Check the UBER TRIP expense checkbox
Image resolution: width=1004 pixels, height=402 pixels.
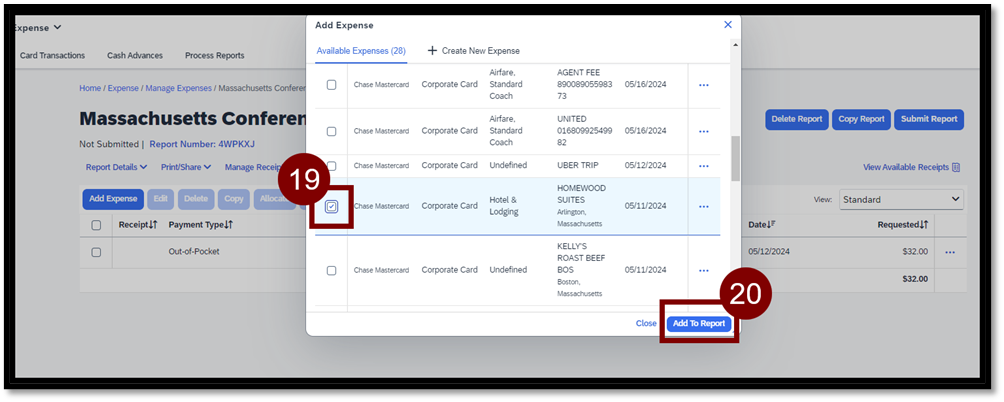[x=332, y=166]
